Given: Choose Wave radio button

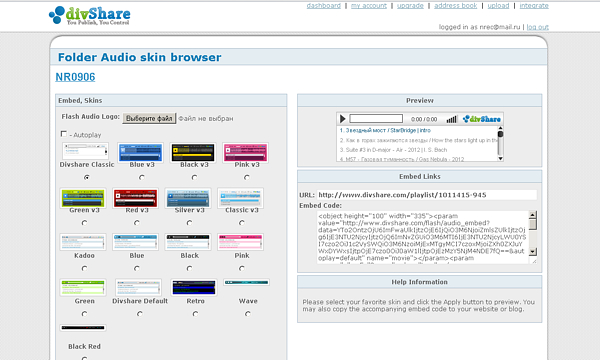Looking at the screenshot, I should point(248,314).
